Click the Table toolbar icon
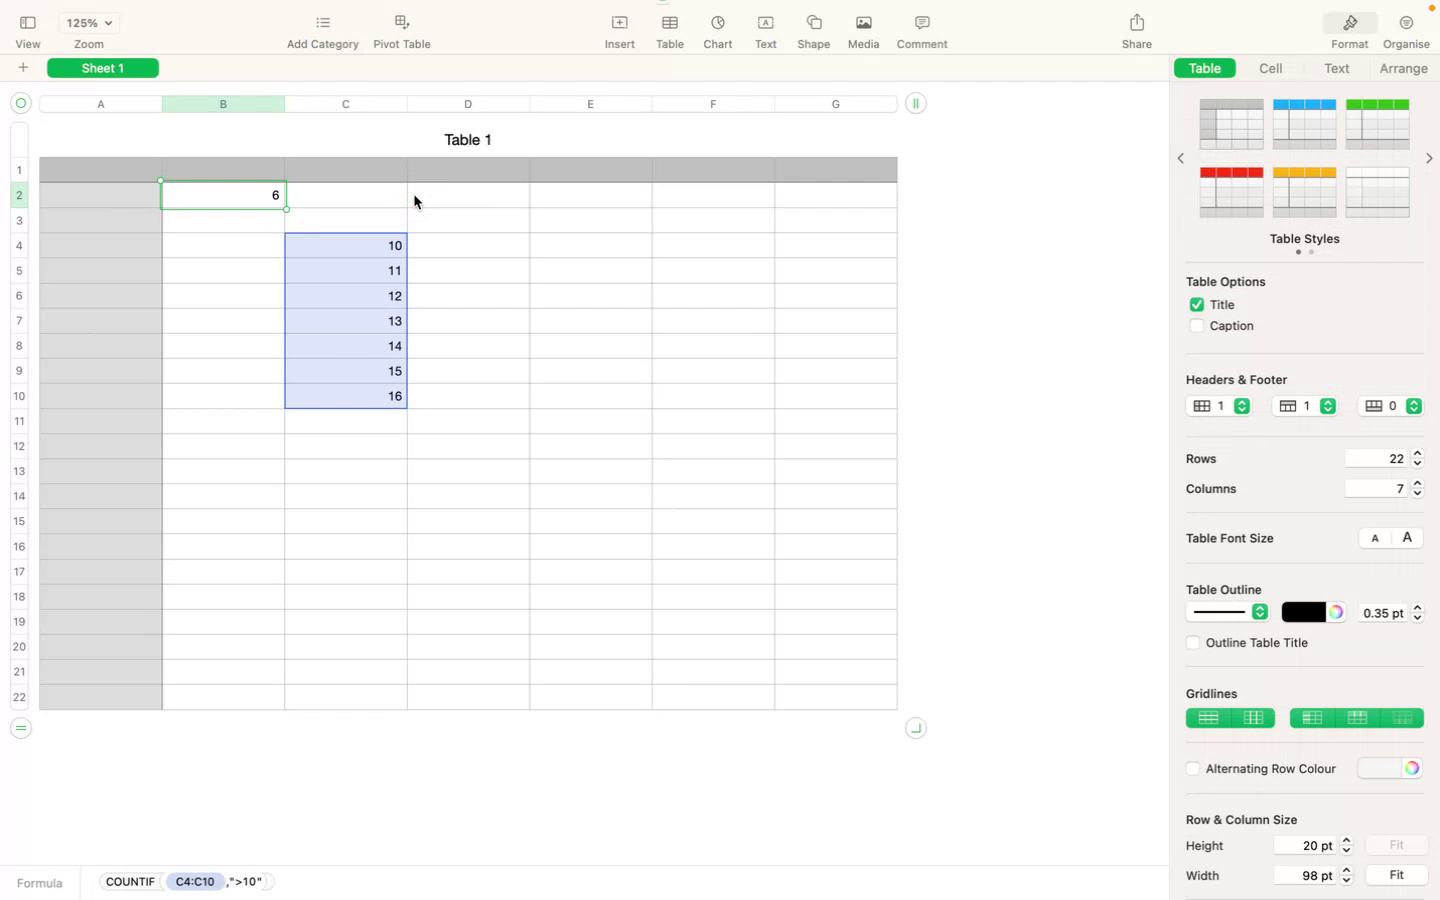The image size is (1440, 900). [670, 23]
